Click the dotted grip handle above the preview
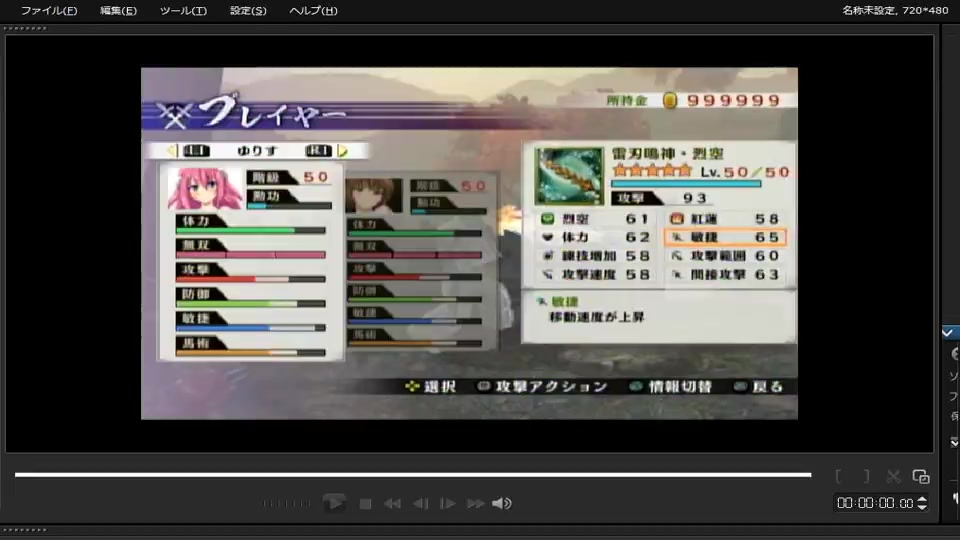Screen dimensions: 960x540 [25, 28]
